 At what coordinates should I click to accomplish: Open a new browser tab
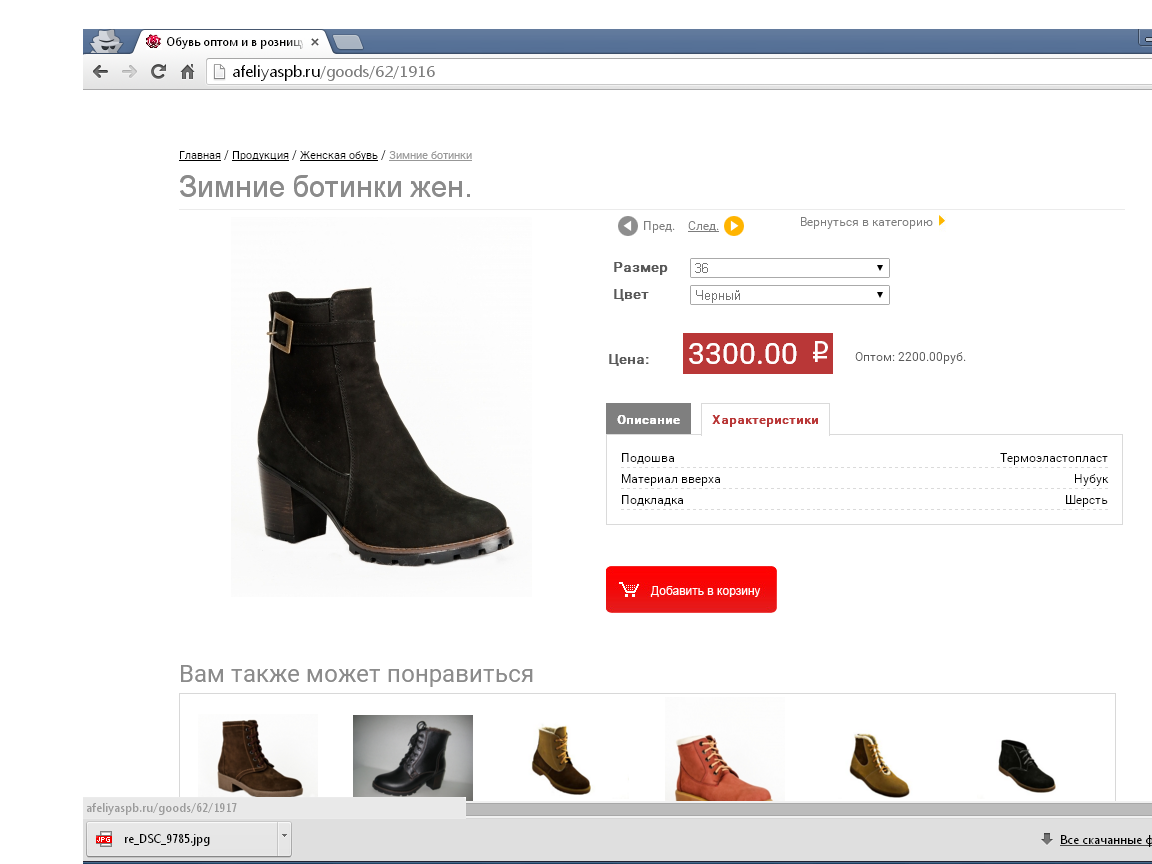tap(348, 43)
